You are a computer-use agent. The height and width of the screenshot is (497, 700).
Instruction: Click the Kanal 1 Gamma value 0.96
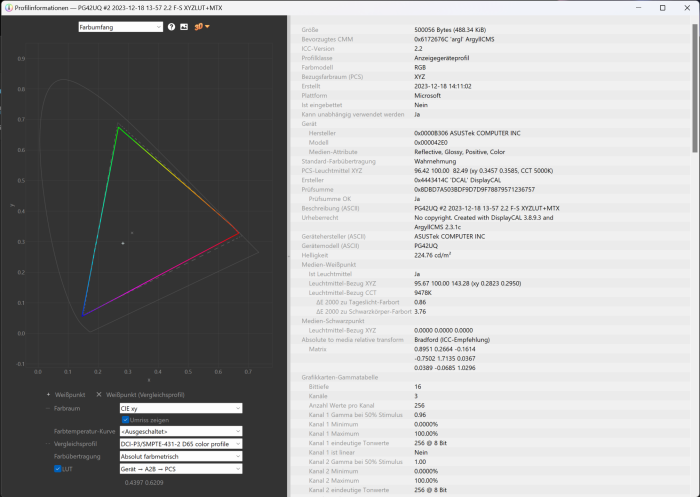pyautogui.click(x=420, y=414)
